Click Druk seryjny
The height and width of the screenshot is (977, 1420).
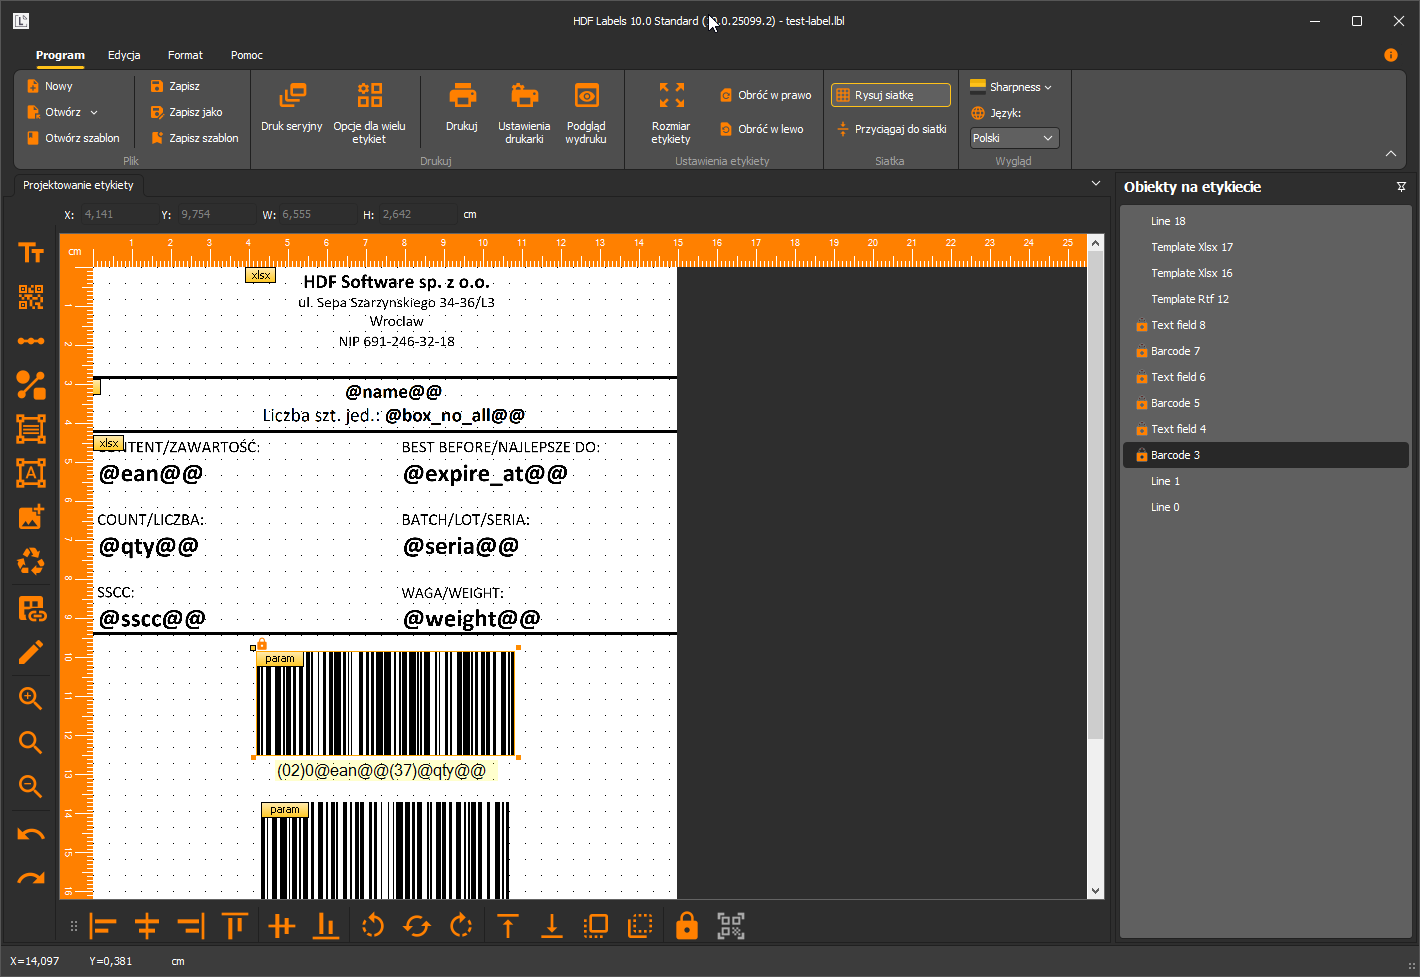(x=292, y=109)
